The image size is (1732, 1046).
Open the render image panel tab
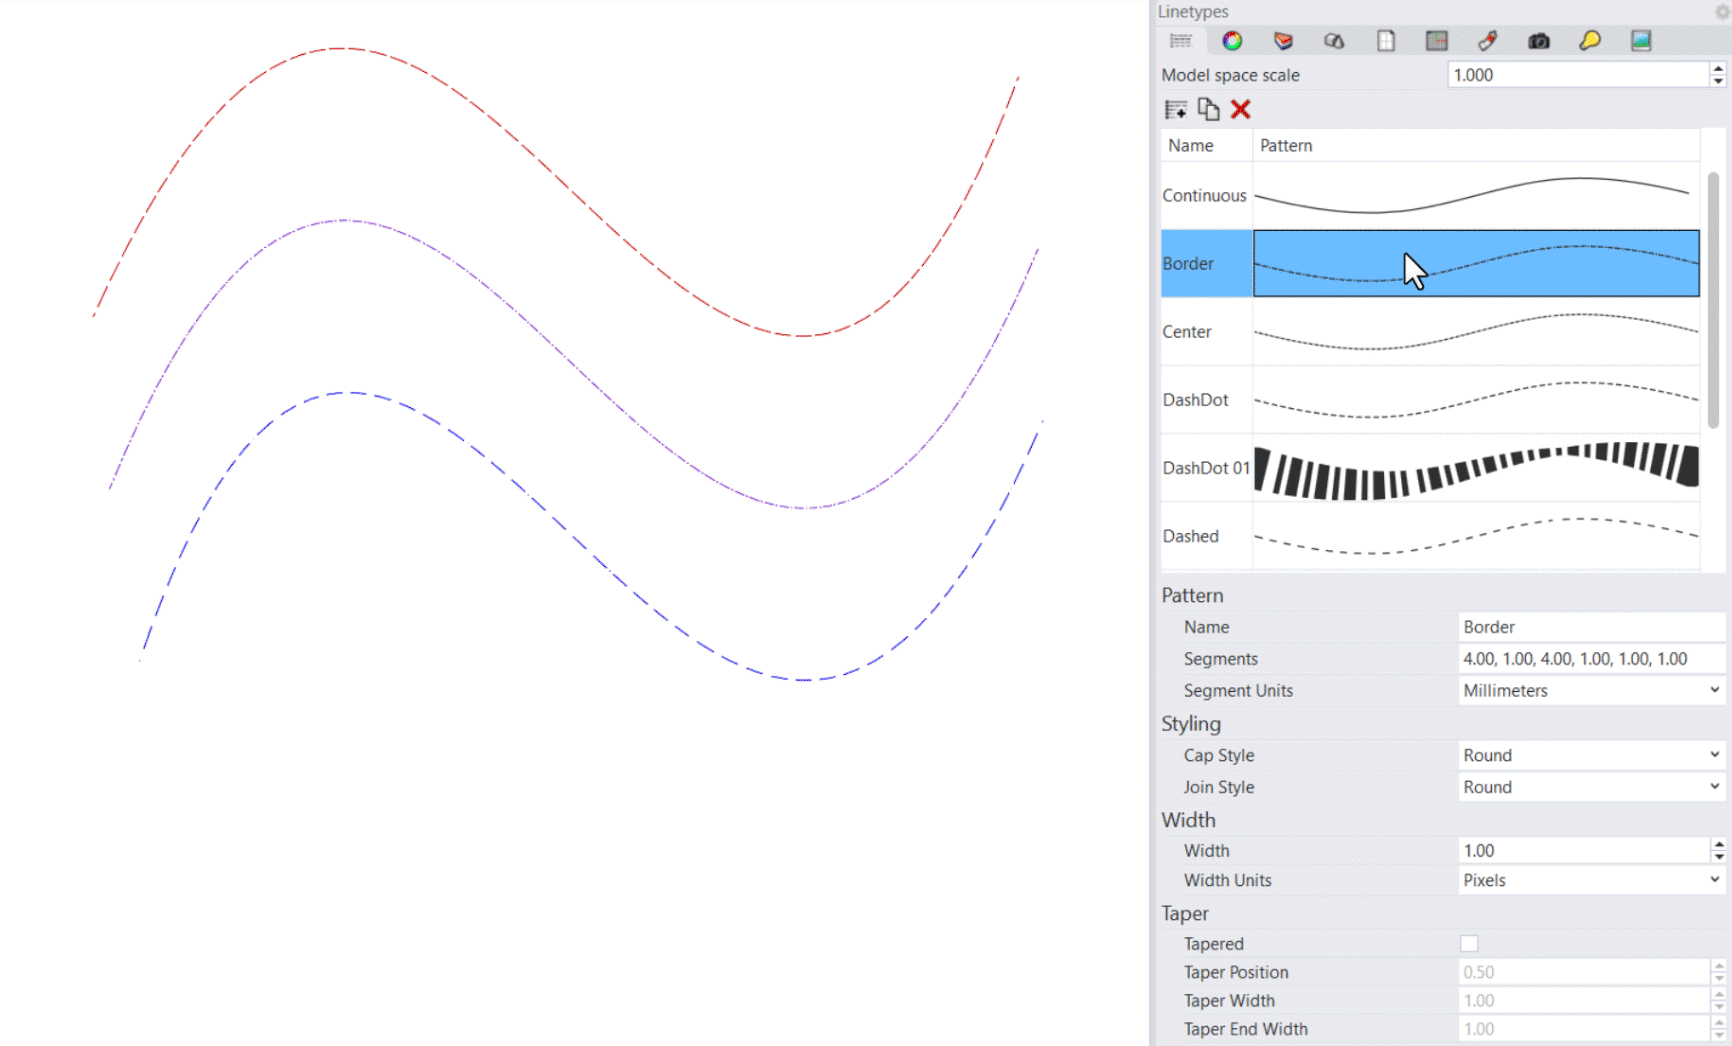click(1641, 40)
